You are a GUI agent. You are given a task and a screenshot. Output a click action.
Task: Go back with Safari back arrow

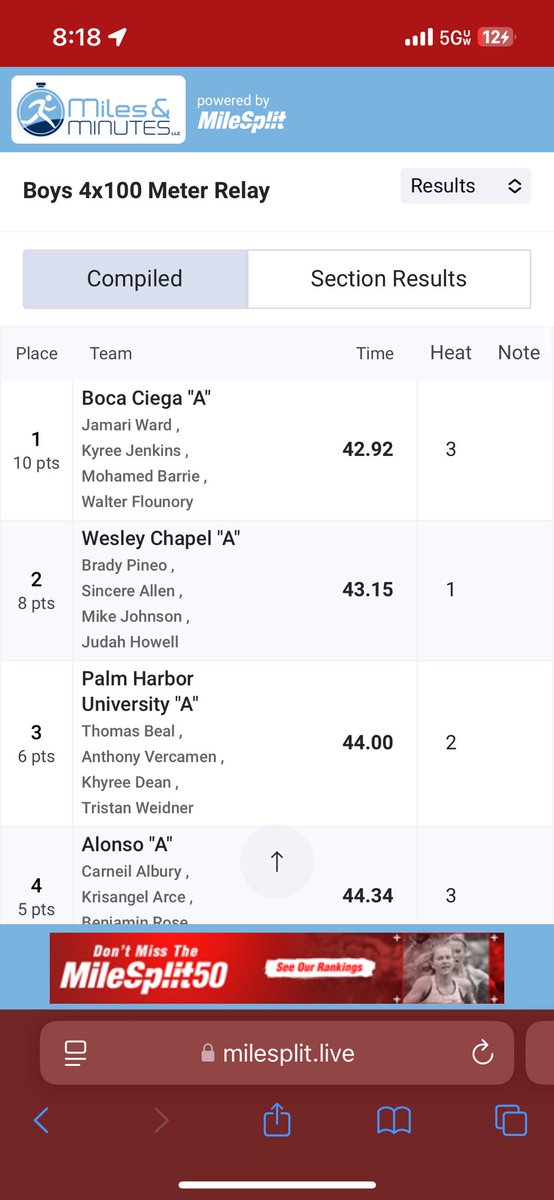(x=41, y=1120)
